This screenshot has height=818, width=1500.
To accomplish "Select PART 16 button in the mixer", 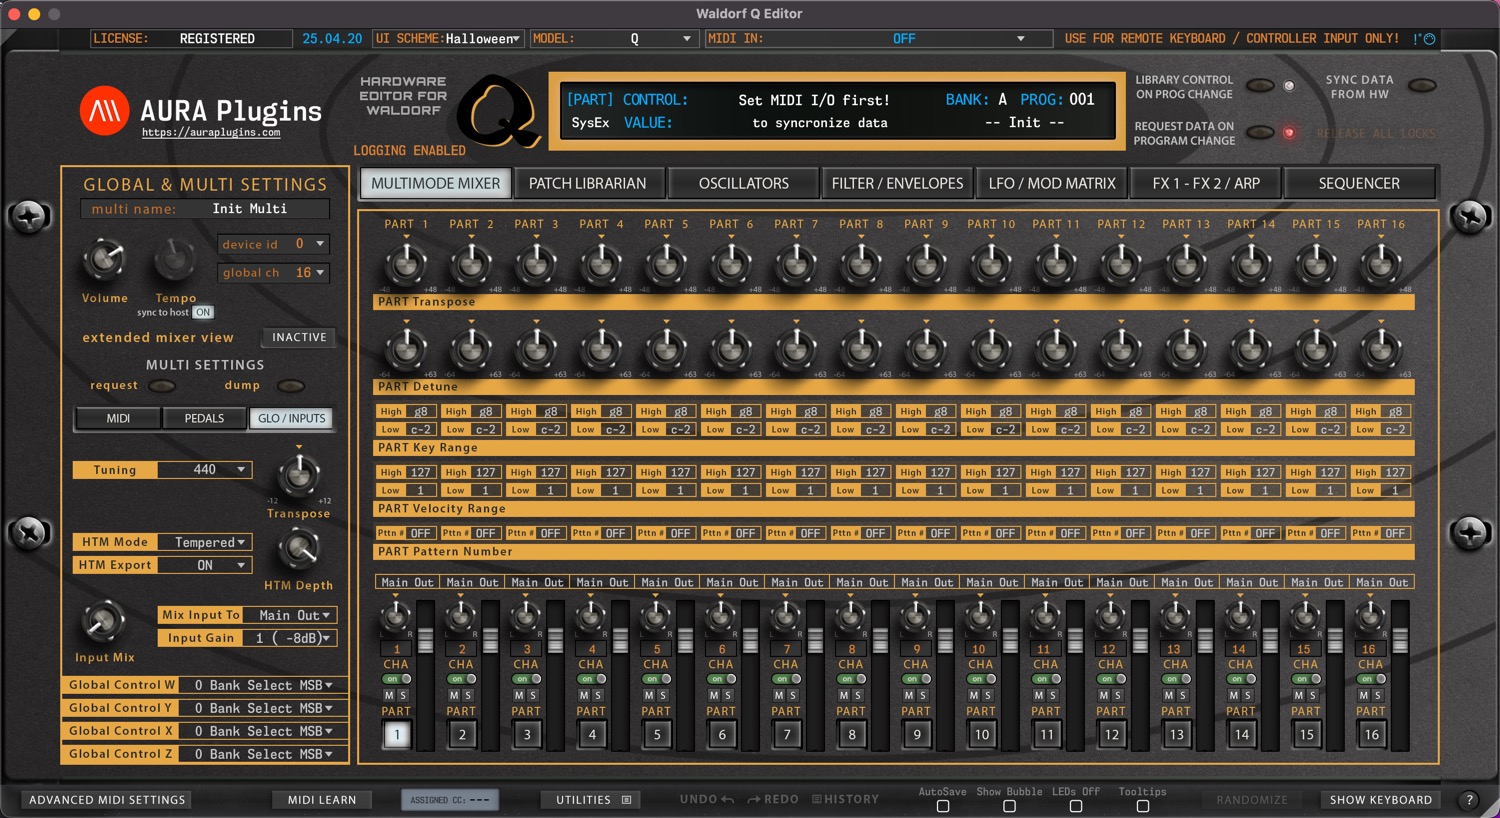I will (x=1372, y=734).
